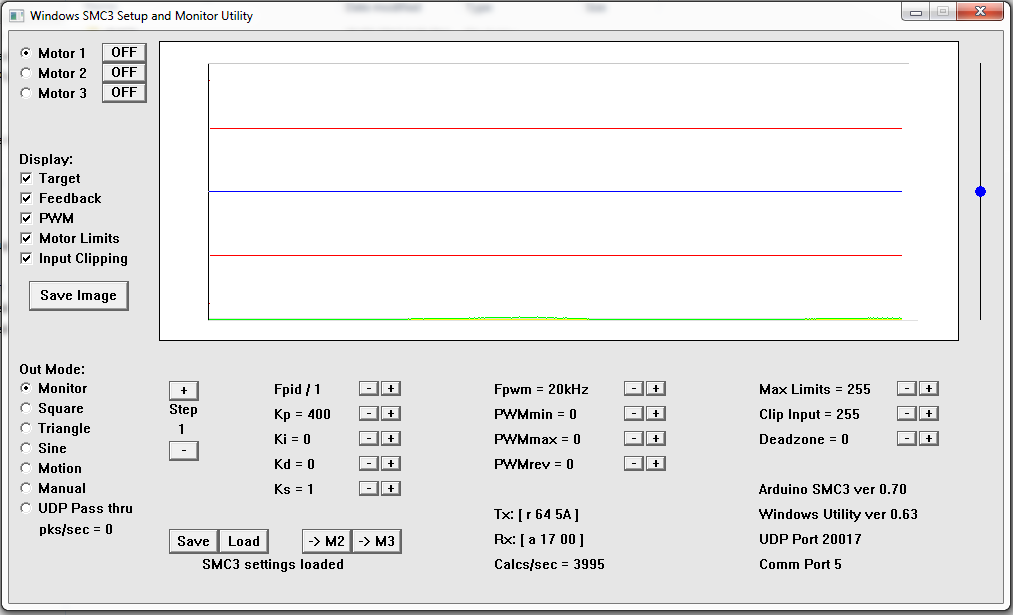This screenshot has width=1013, height=615.
Task: Toggle Motor 1 OFF button
Action: [124, 52]
